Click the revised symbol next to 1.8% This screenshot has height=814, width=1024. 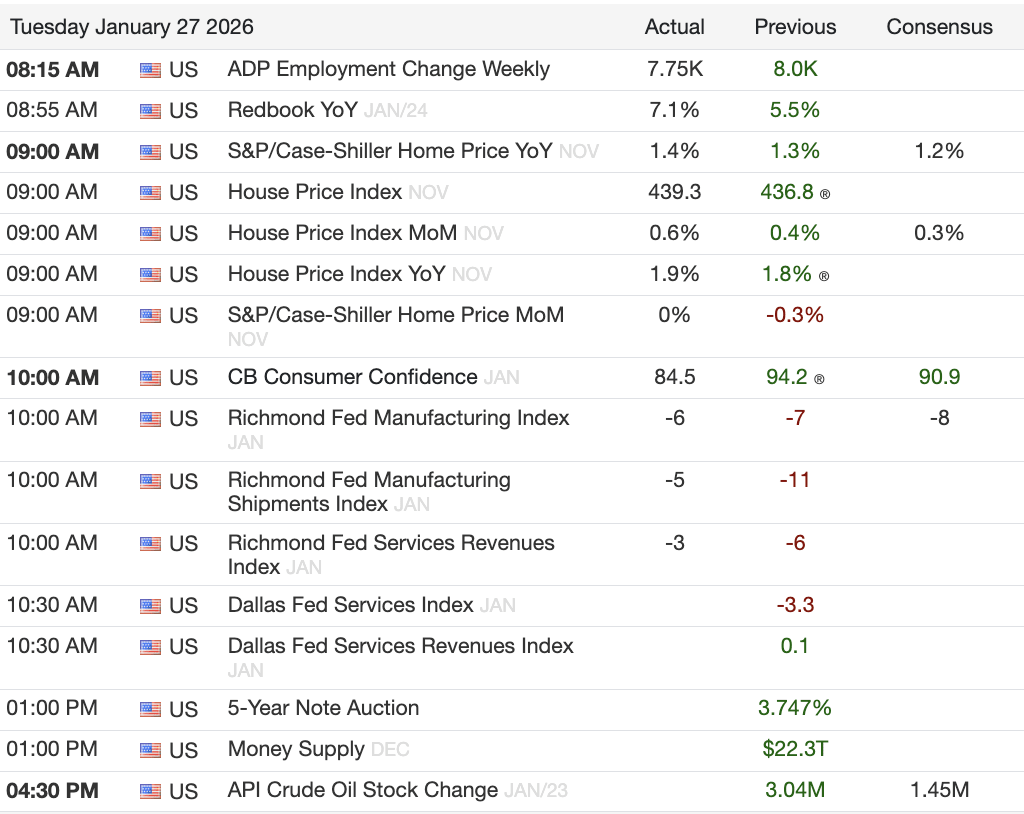pos(824,276)
